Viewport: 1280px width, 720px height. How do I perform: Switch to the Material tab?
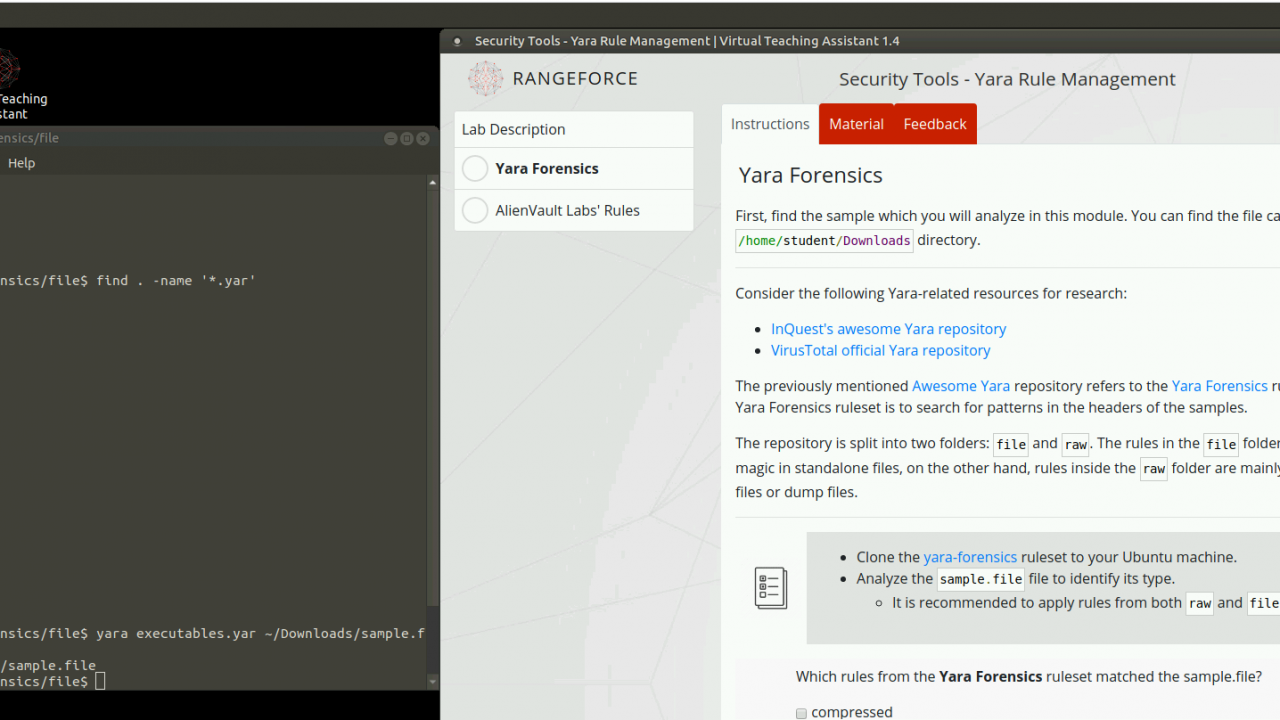856,124
